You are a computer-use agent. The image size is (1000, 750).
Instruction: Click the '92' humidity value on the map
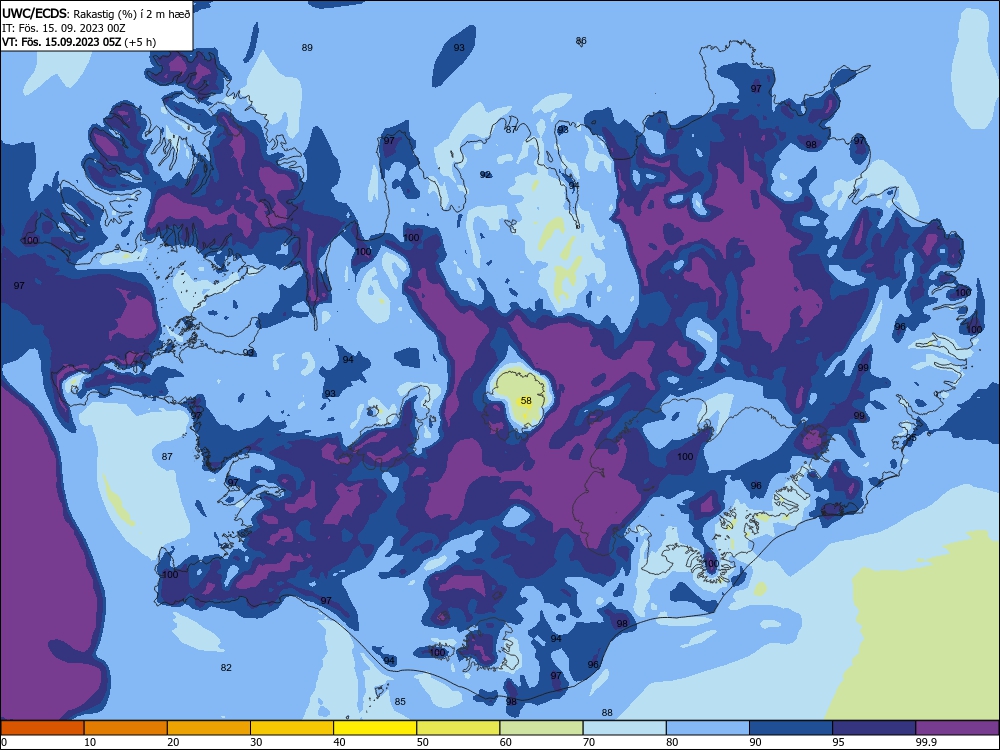click(485, 174)
